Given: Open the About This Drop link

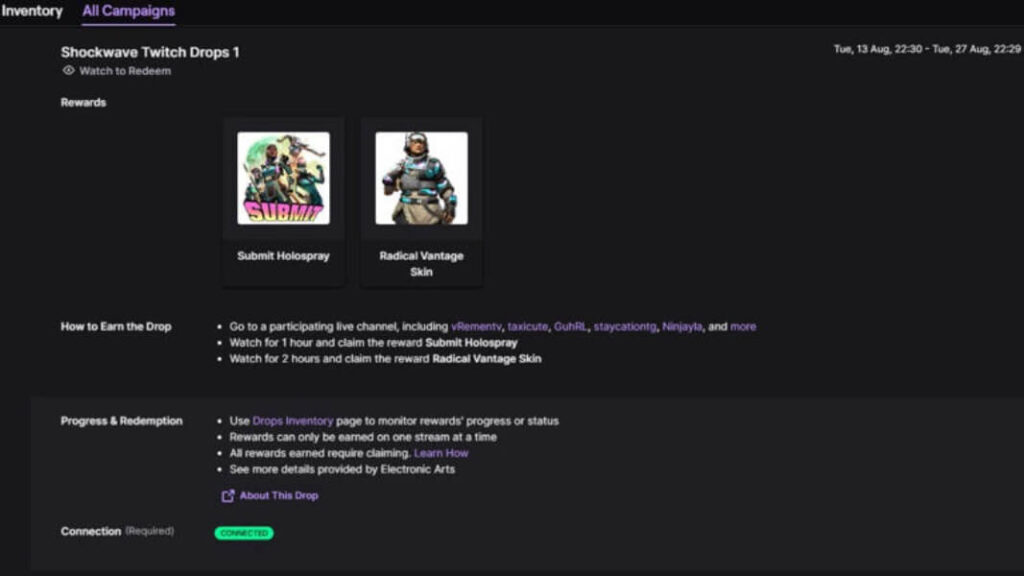Looking at the screenshot, I should (x=279, y=496).
